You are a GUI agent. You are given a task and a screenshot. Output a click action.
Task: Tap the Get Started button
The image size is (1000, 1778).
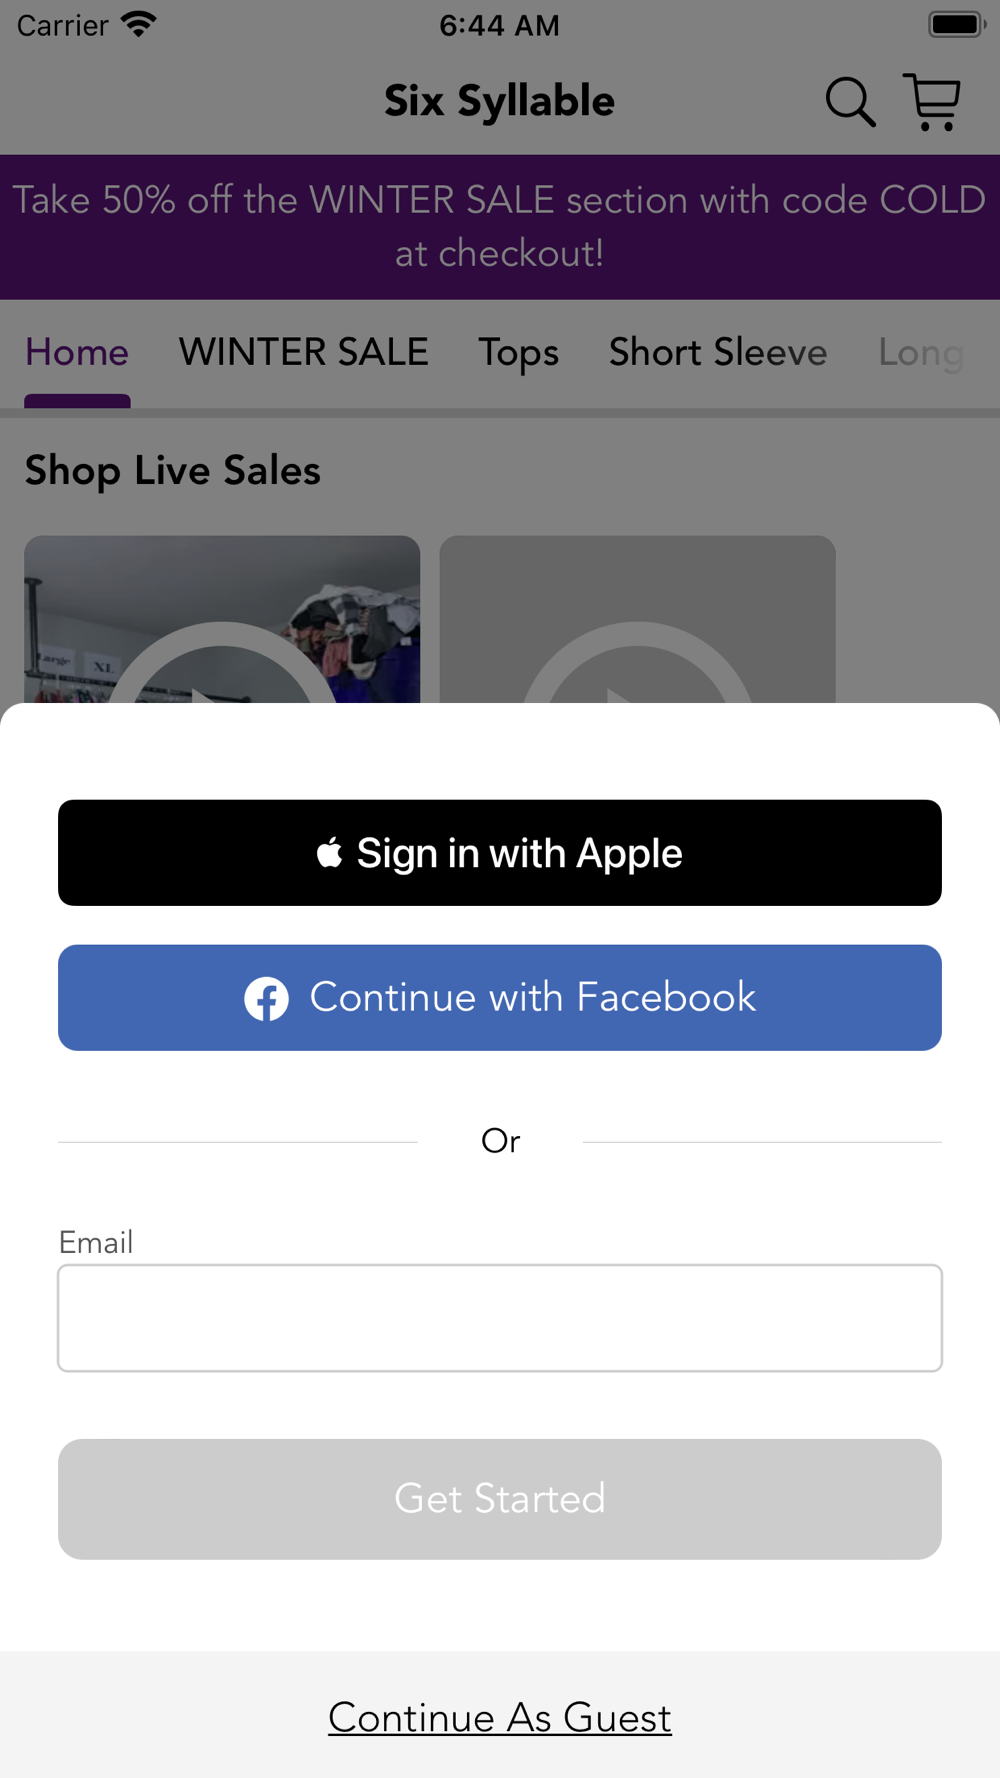(x=500, y=1499)
